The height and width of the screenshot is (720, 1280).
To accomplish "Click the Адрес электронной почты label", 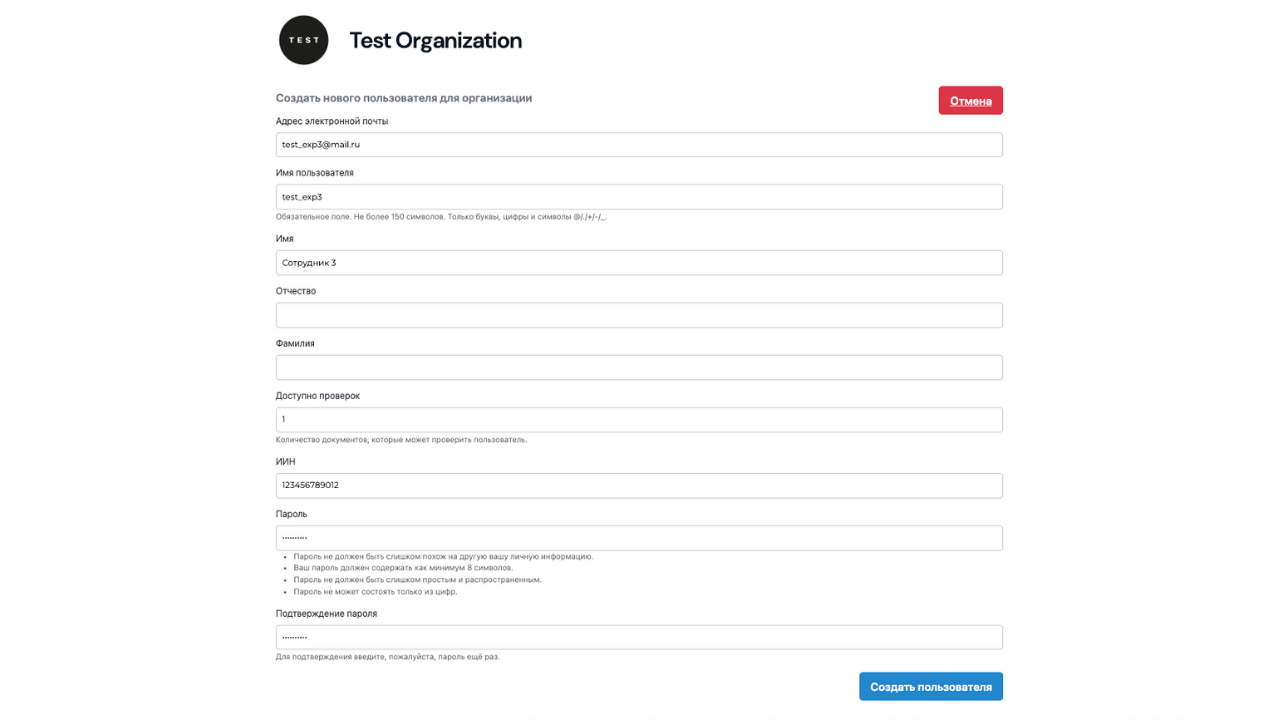I will [332, 121].
